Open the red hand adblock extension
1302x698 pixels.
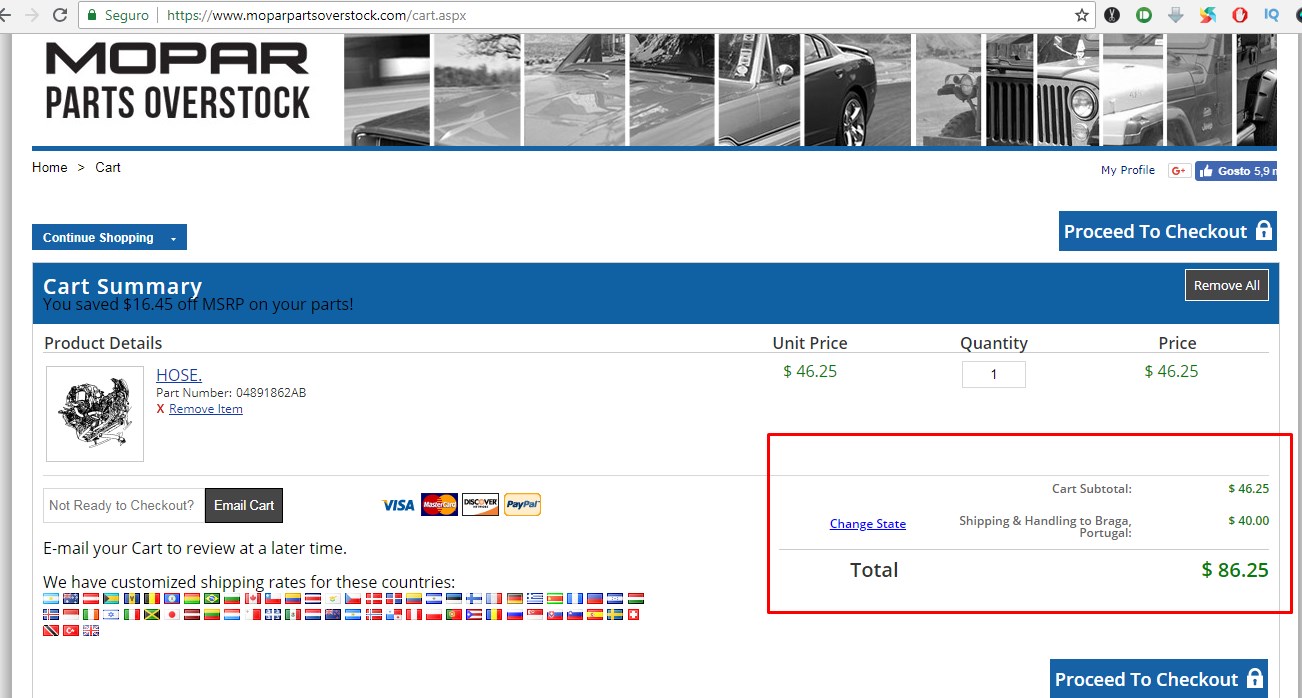pos(1240,15)
